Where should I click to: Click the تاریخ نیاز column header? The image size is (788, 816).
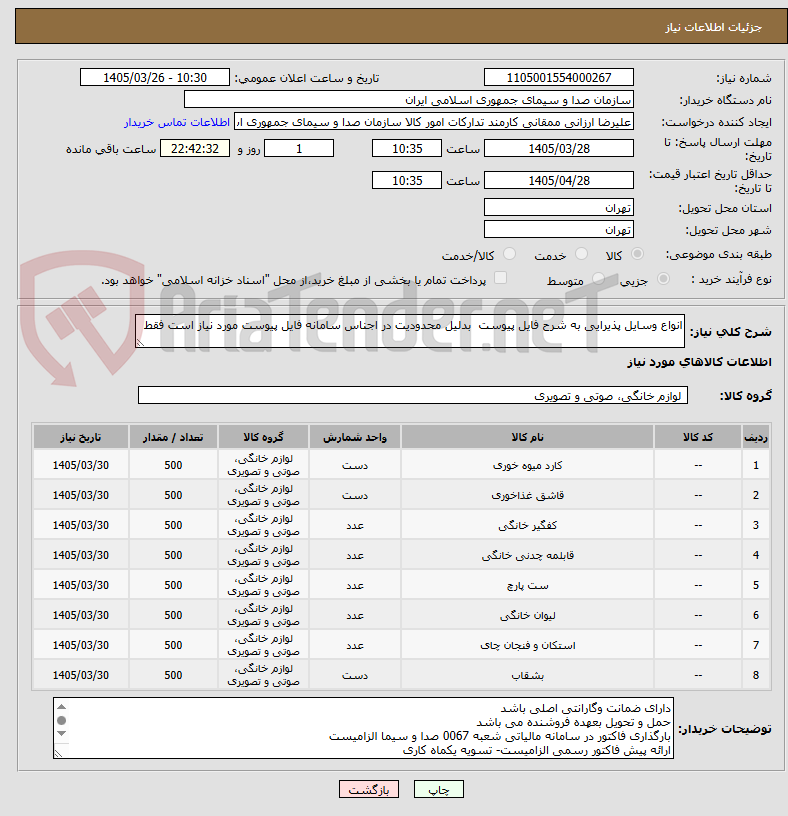click(x=81, y=437)
